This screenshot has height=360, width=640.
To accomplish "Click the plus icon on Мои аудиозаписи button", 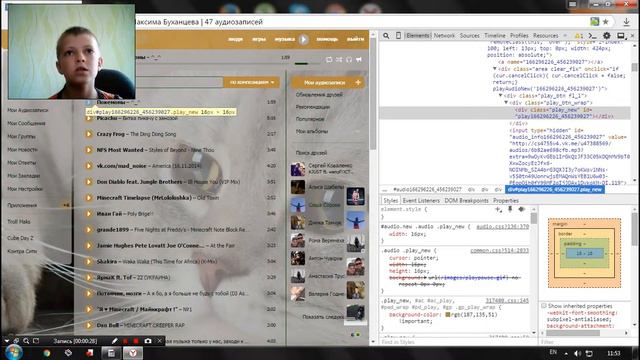I will tap(358, 82).
